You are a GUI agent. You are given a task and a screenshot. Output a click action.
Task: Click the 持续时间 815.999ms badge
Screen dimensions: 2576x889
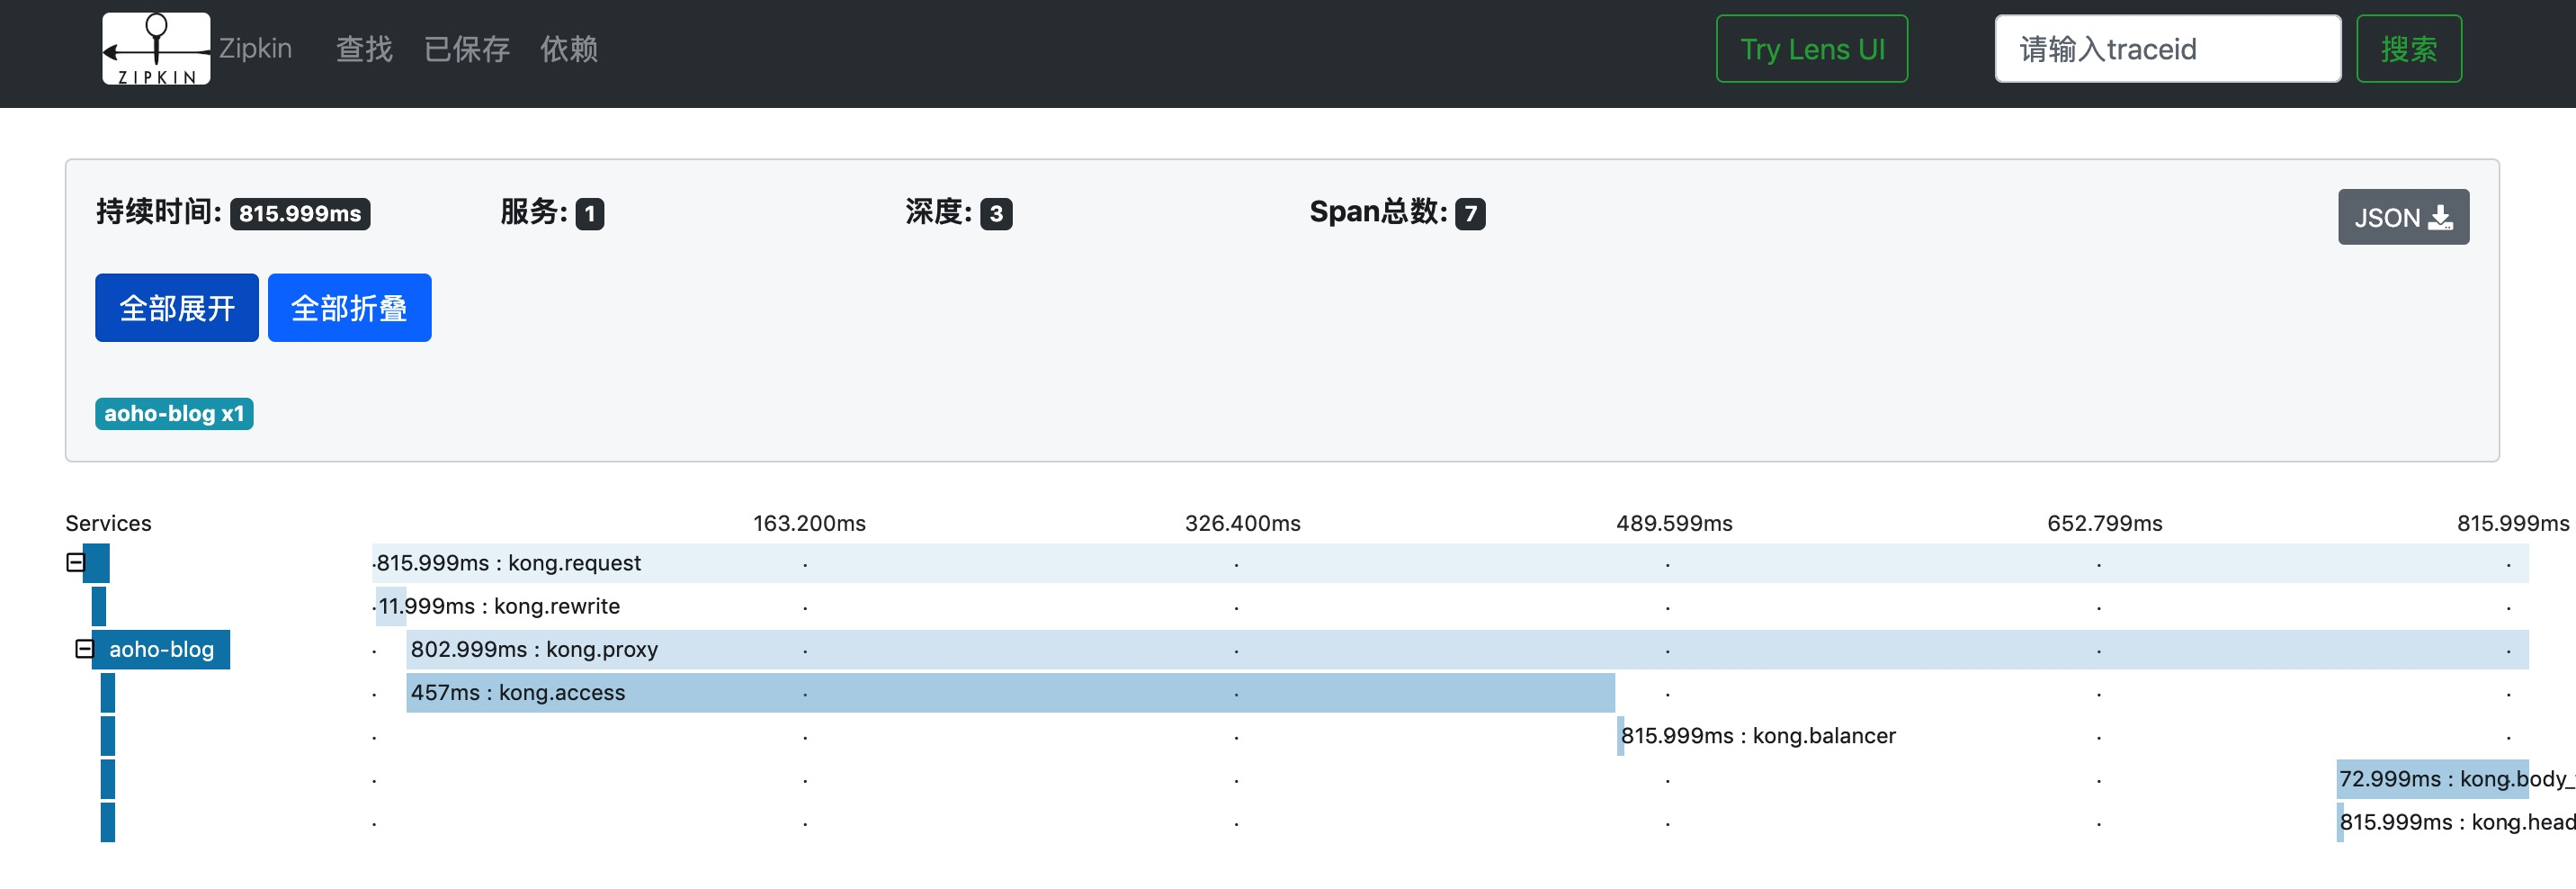[x=300, y=214]
